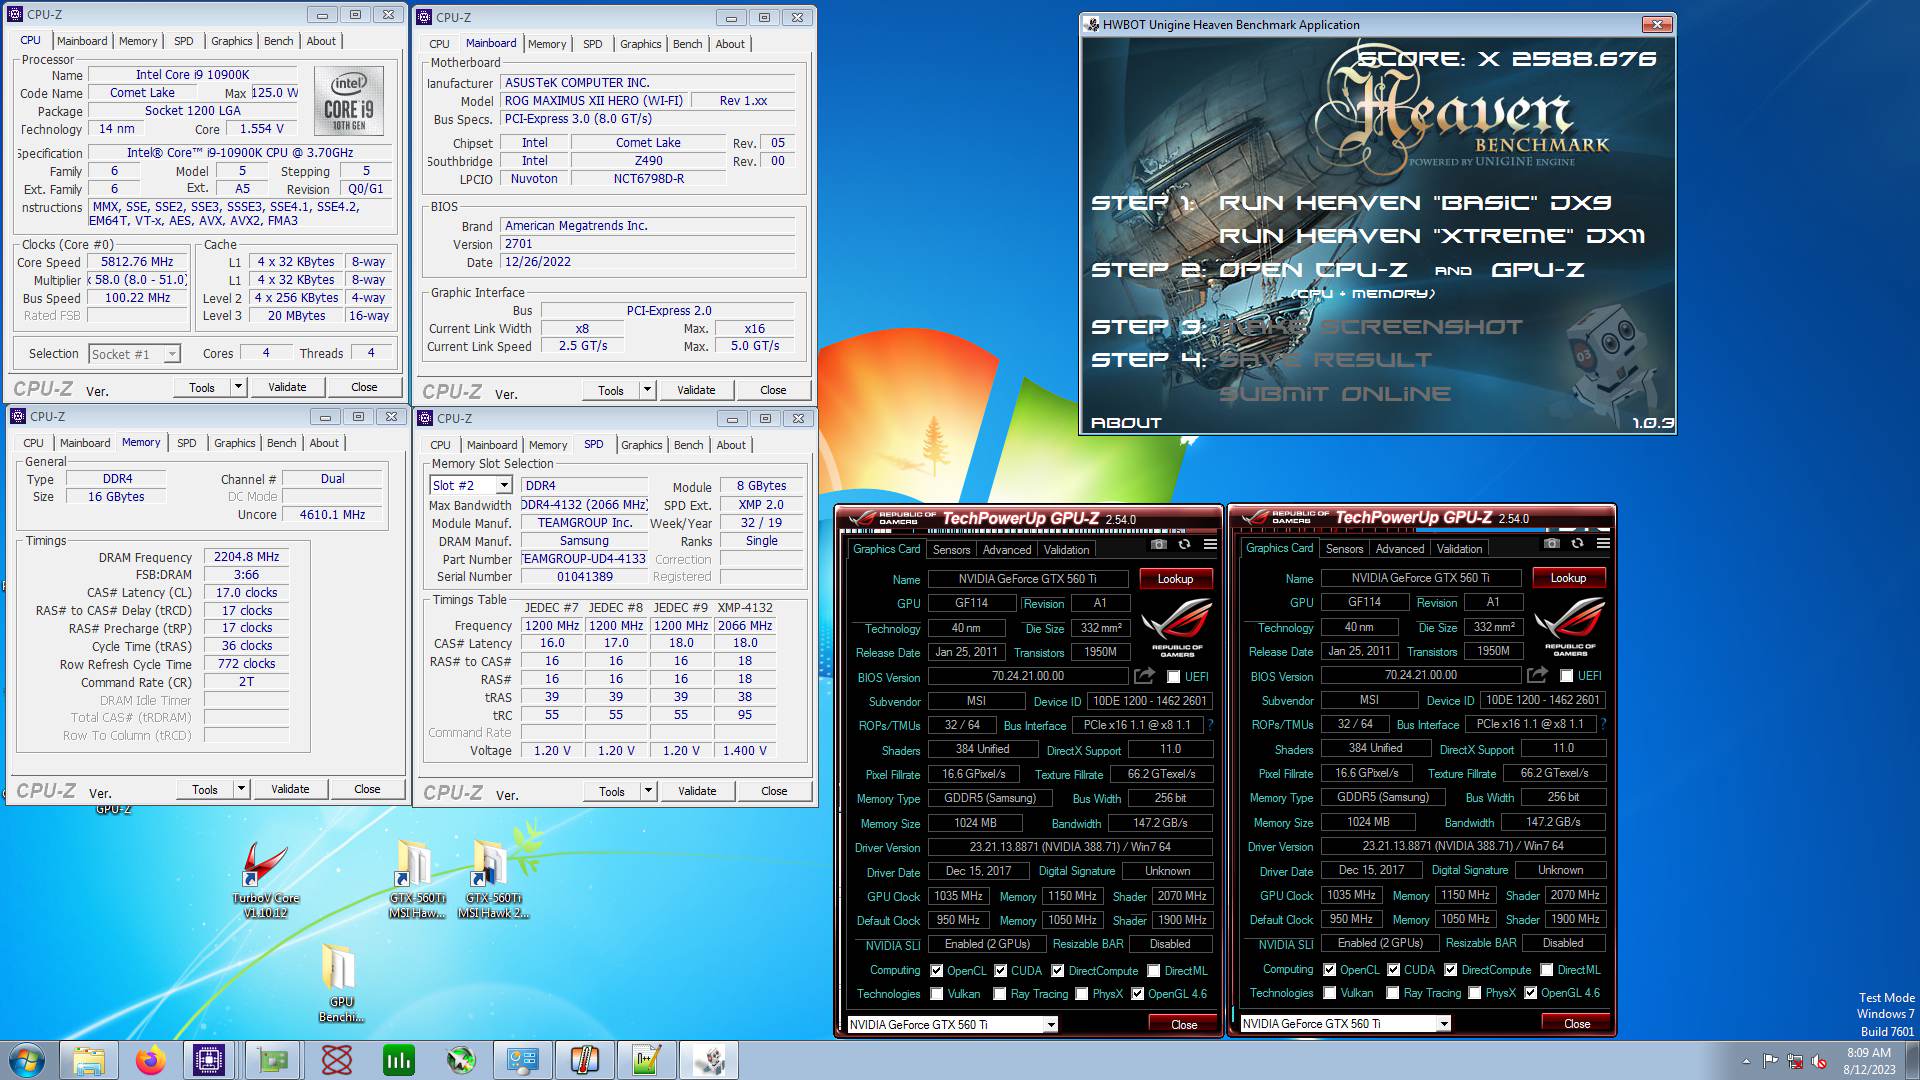The image size is (1920, 1080).
Task: Click refresh icon in right GPU-Z window
Action: [1577, 544]
